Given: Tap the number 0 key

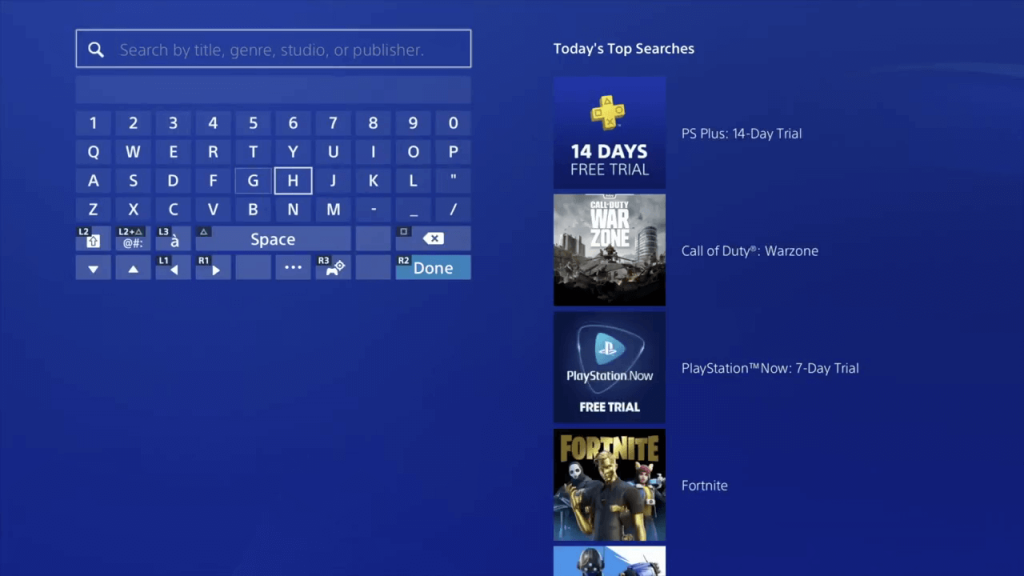Looking at the screenshot, I should click(453, 123).
